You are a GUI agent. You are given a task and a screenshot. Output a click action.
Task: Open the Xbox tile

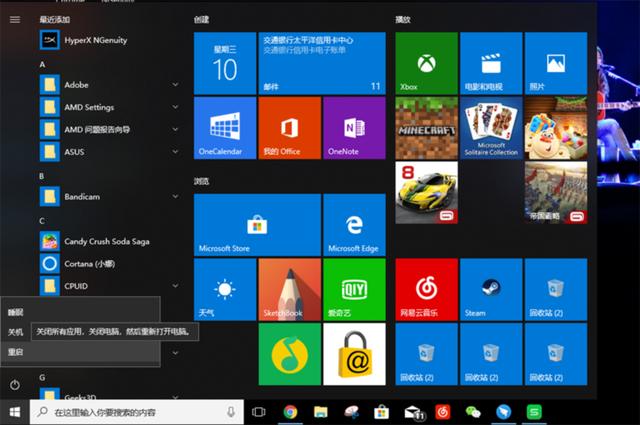(x=426, y=63)
